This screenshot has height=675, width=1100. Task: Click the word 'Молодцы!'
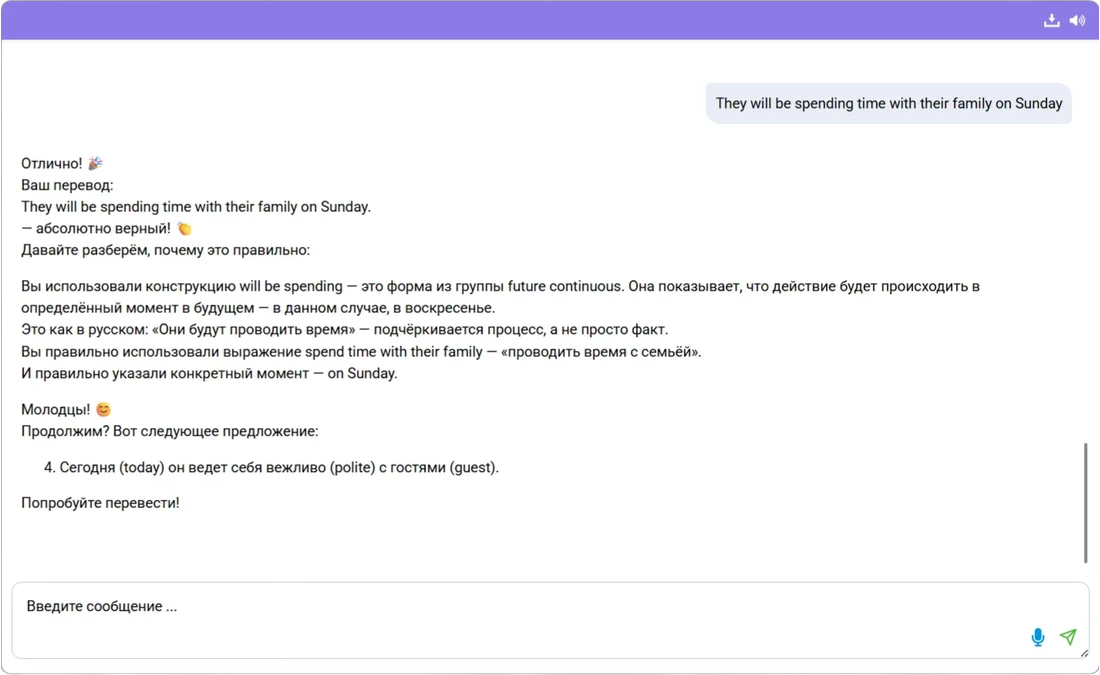(x=55, y=409)
